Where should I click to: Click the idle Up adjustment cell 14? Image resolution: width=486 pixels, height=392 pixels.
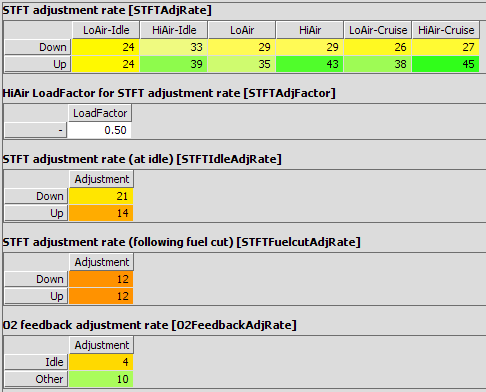click(x=101, y=213)
